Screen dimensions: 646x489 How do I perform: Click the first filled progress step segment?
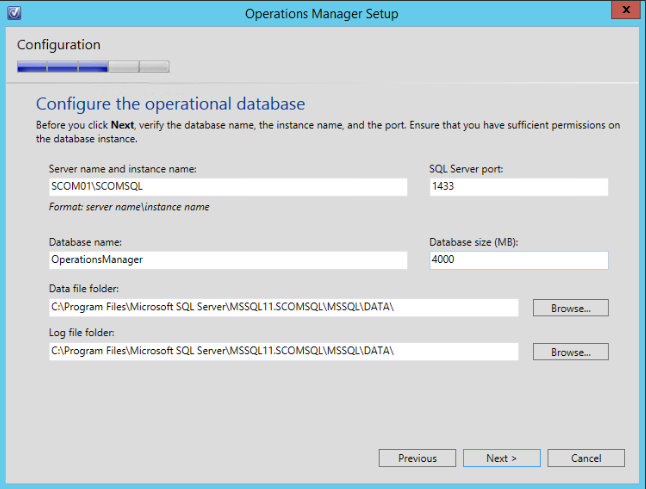click(32, 67)
